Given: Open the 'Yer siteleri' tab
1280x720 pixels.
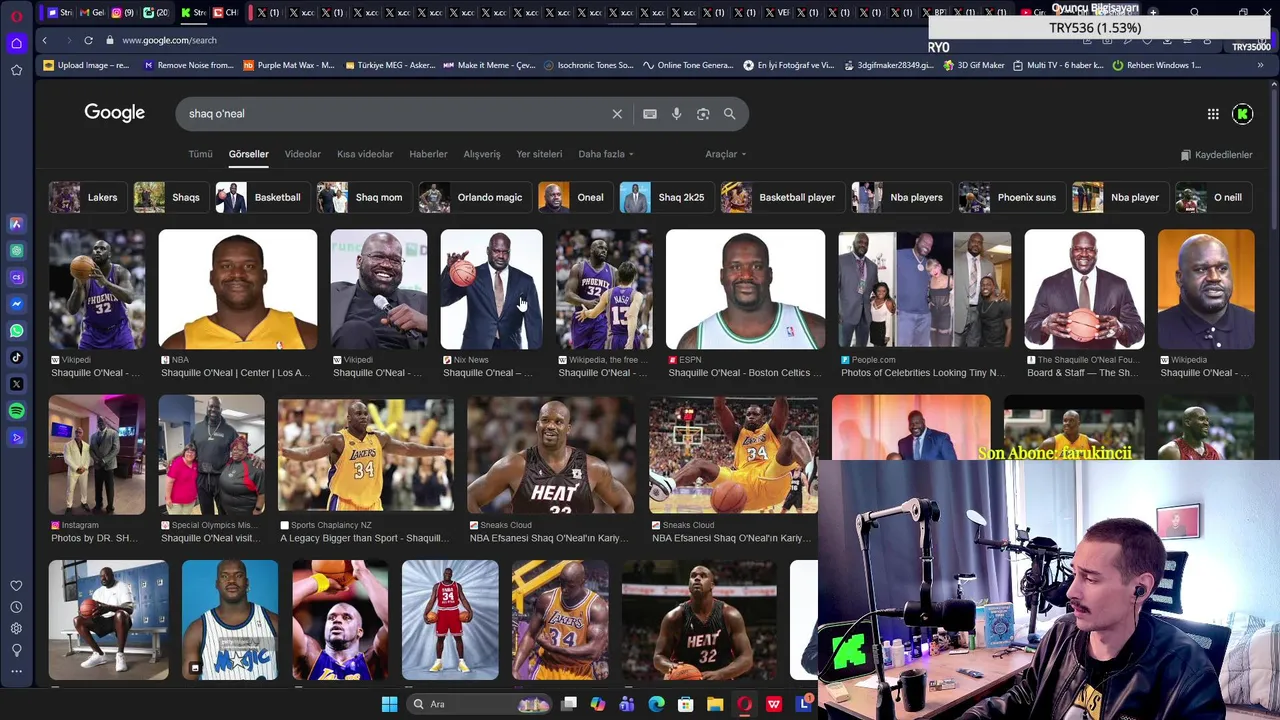Looking at the screenshot, I should coord(539,154).
